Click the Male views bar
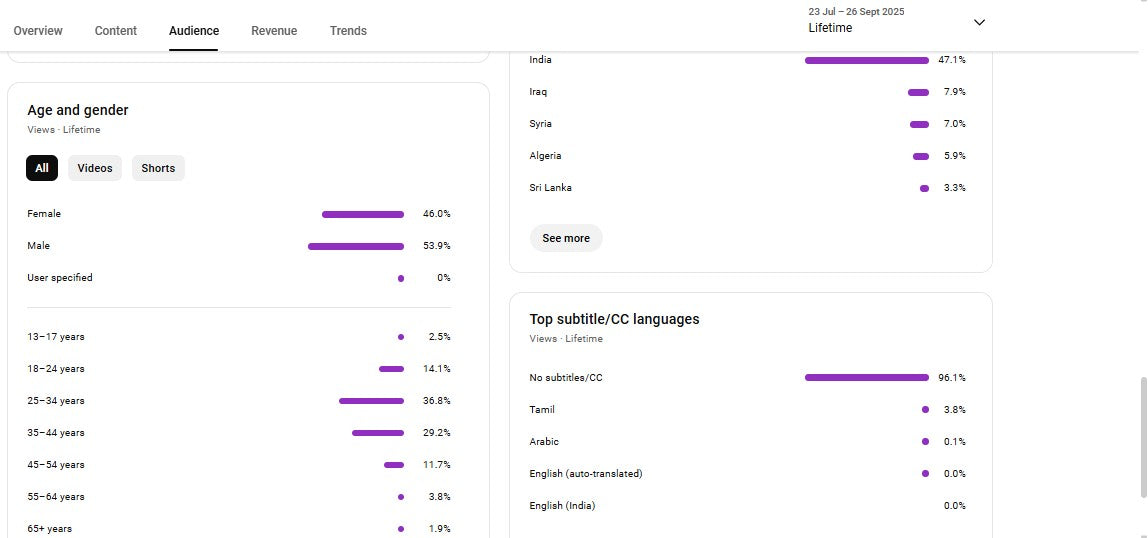Image resolution: width=1148 pixels, height=538 pixels. 356,246
